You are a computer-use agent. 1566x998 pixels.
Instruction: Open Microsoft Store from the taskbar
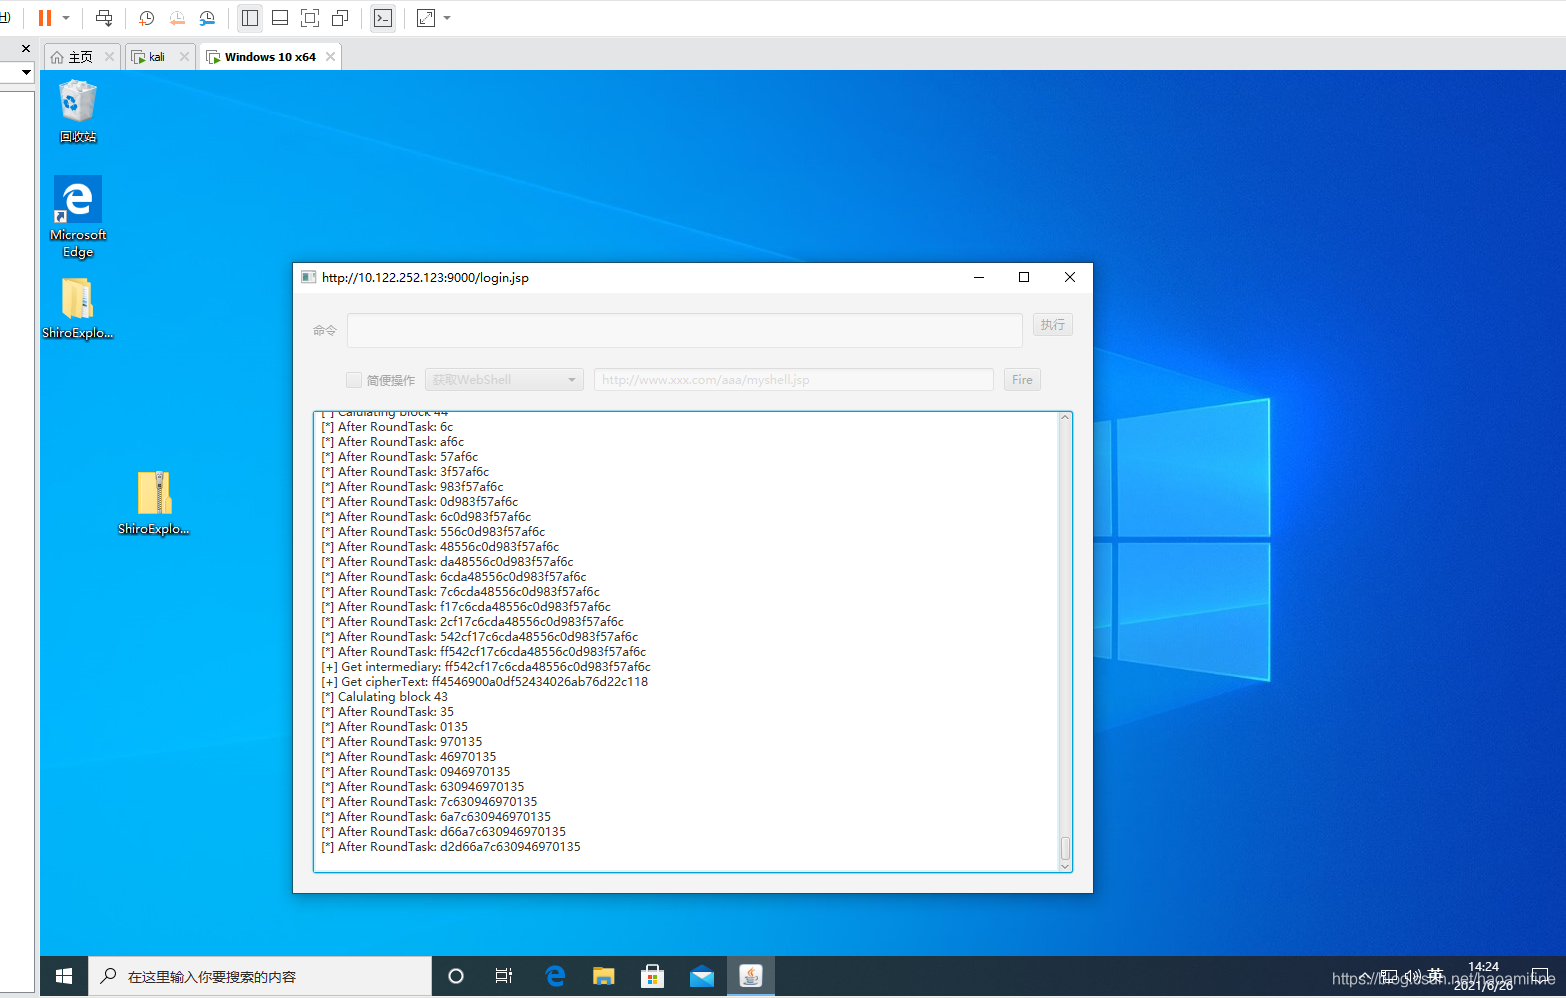pos(652,976)
